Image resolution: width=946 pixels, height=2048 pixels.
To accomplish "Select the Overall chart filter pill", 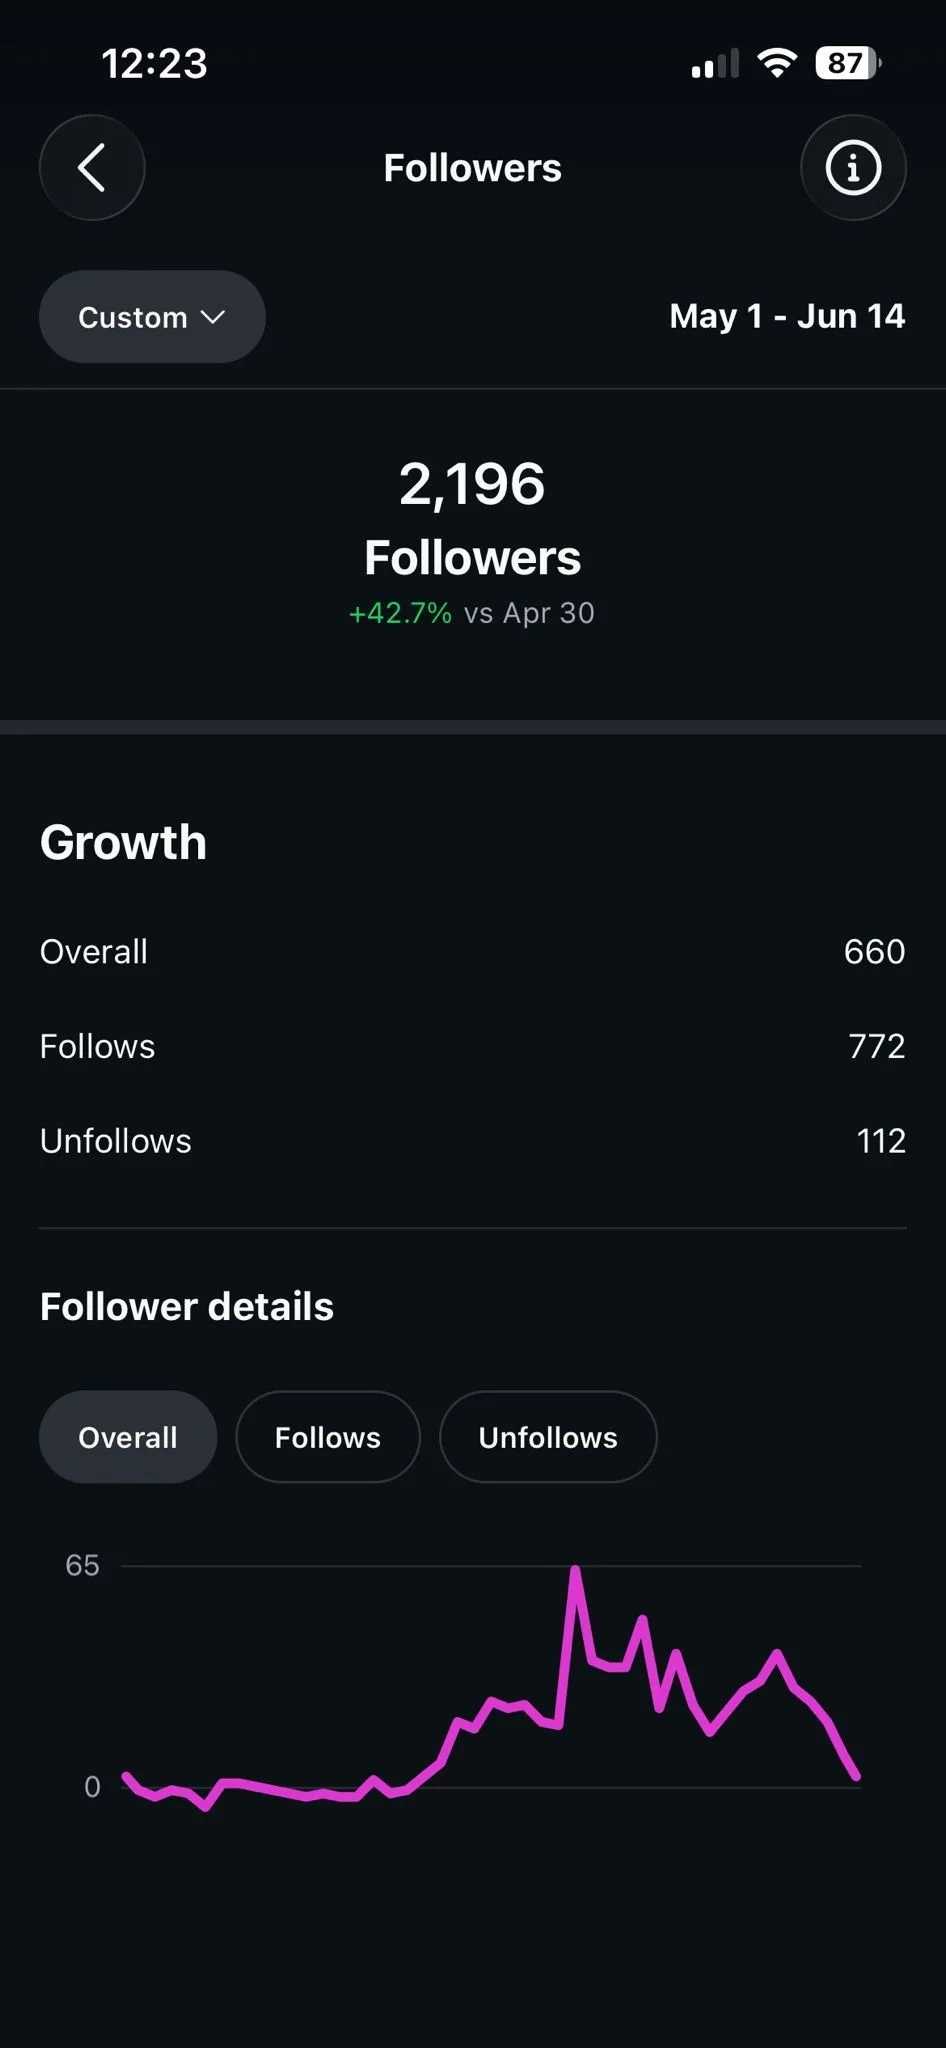I will (x=128, y=1437).
